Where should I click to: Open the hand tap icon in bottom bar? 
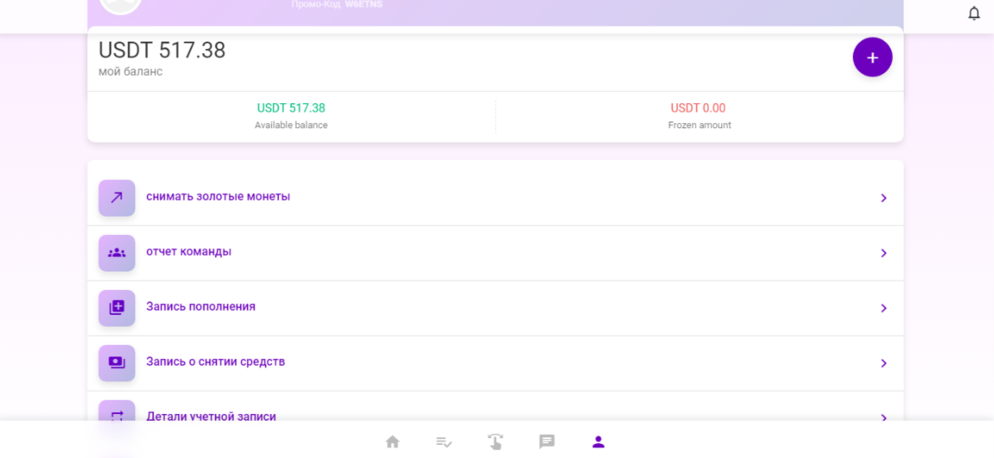coord(495,442)
